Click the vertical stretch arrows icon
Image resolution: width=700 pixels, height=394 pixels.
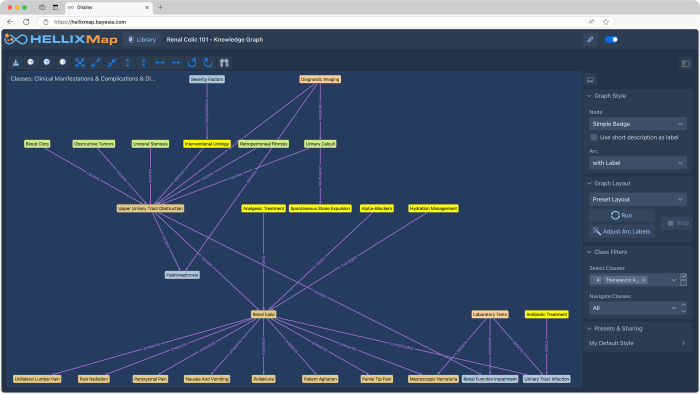click(x=128, y=62)
